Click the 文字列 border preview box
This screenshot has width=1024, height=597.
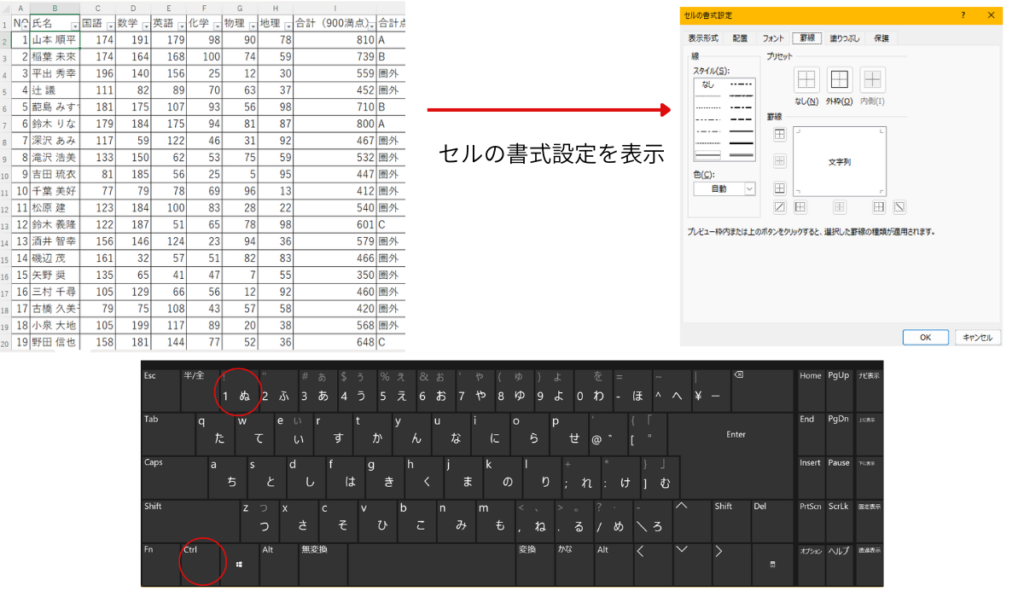pyautogui.click(x=838, y=161)
